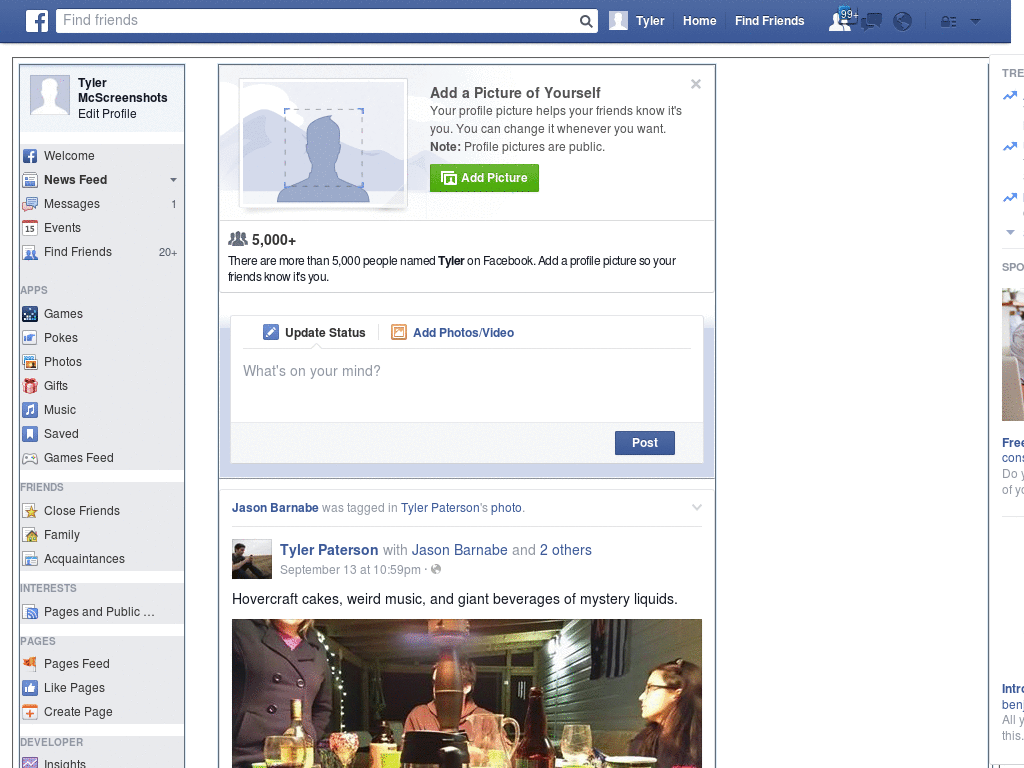Click Tyler's profile thumbnail in top bar

pyautogui.click(x=618, y=21)
